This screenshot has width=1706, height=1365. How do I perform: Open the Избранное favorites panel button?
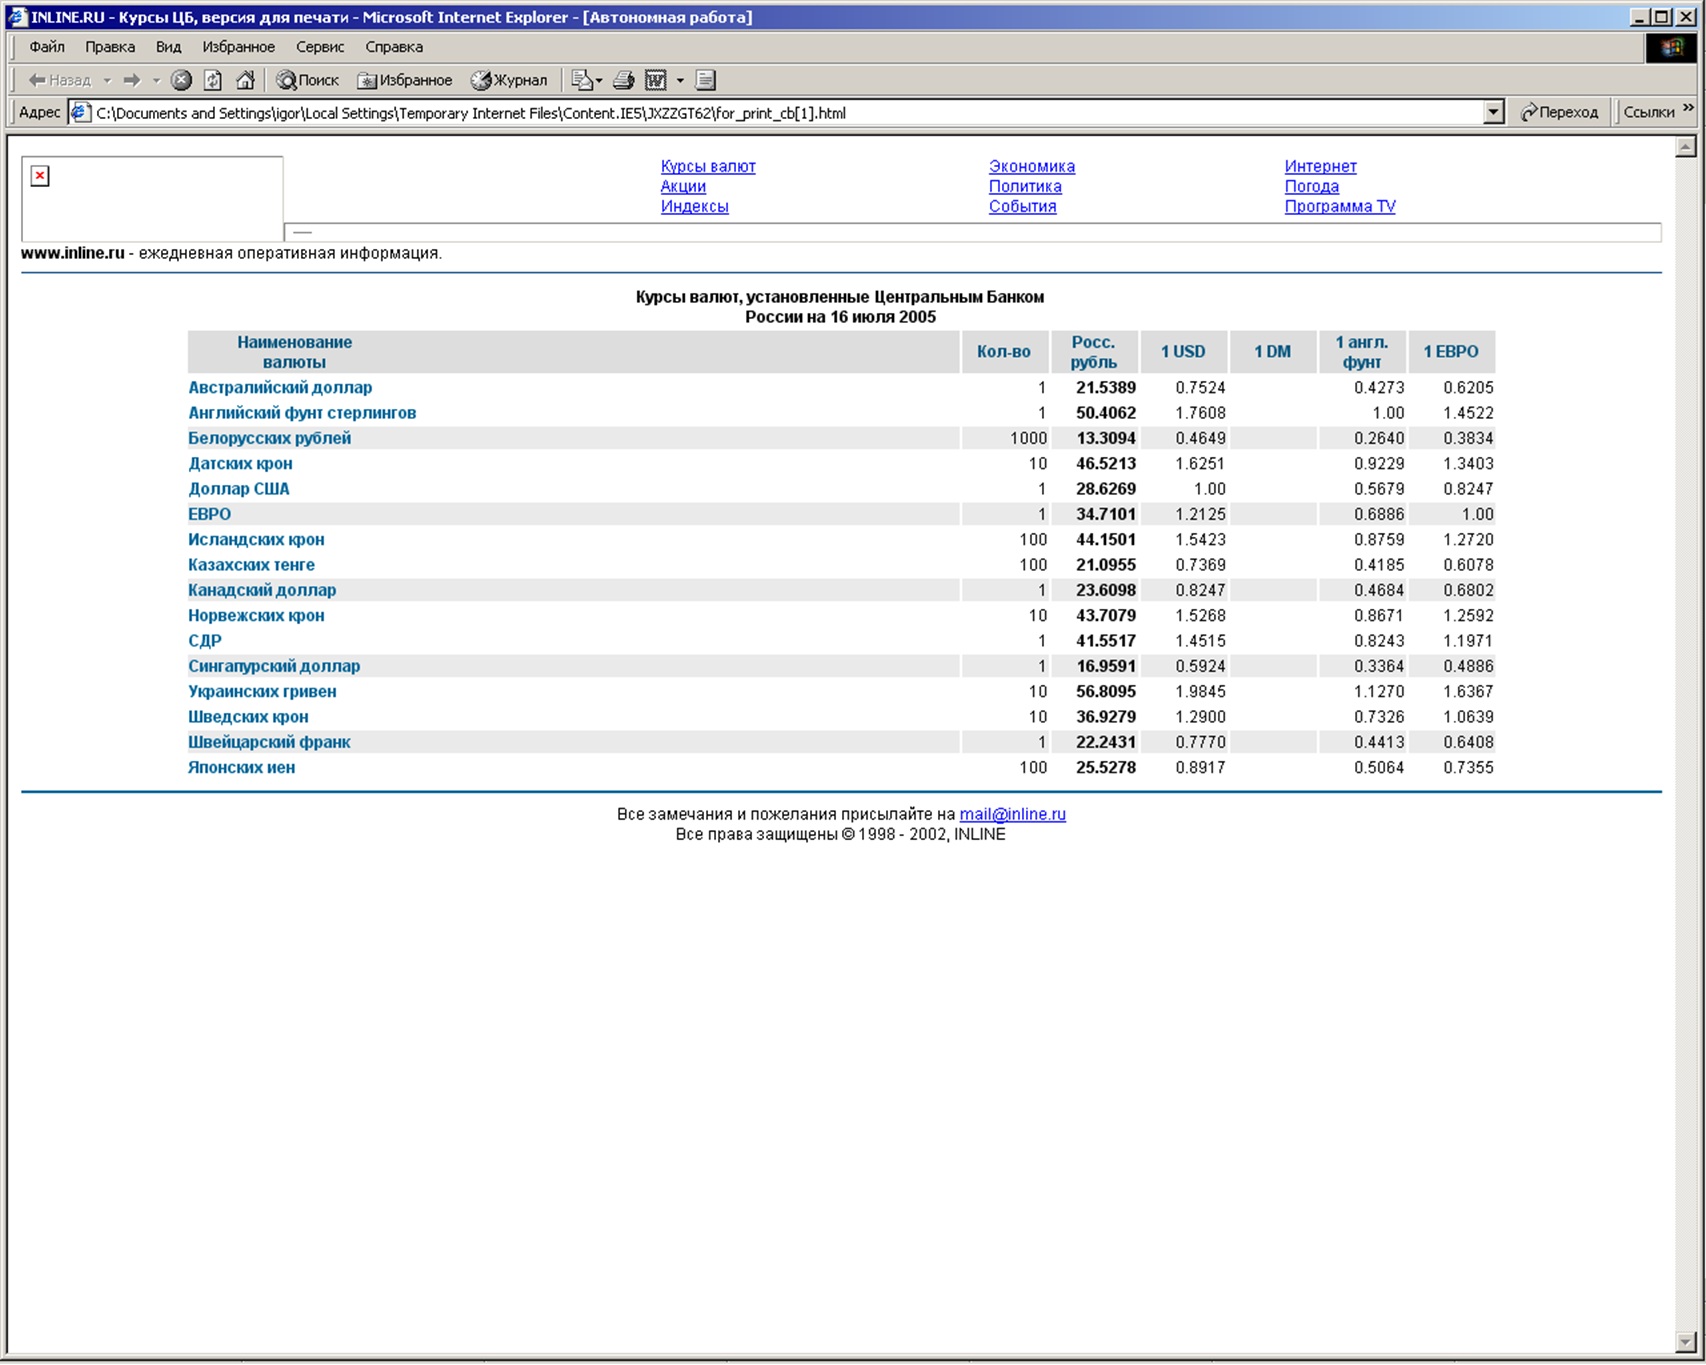(405, 80)
